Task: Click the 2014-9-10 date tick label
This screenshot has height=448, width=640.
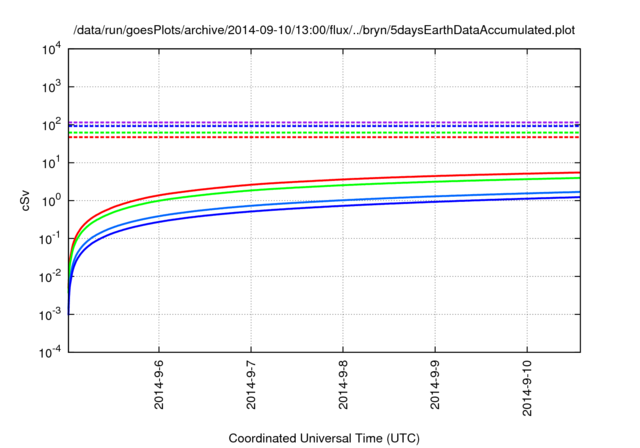Action: (x=527, y=388)
